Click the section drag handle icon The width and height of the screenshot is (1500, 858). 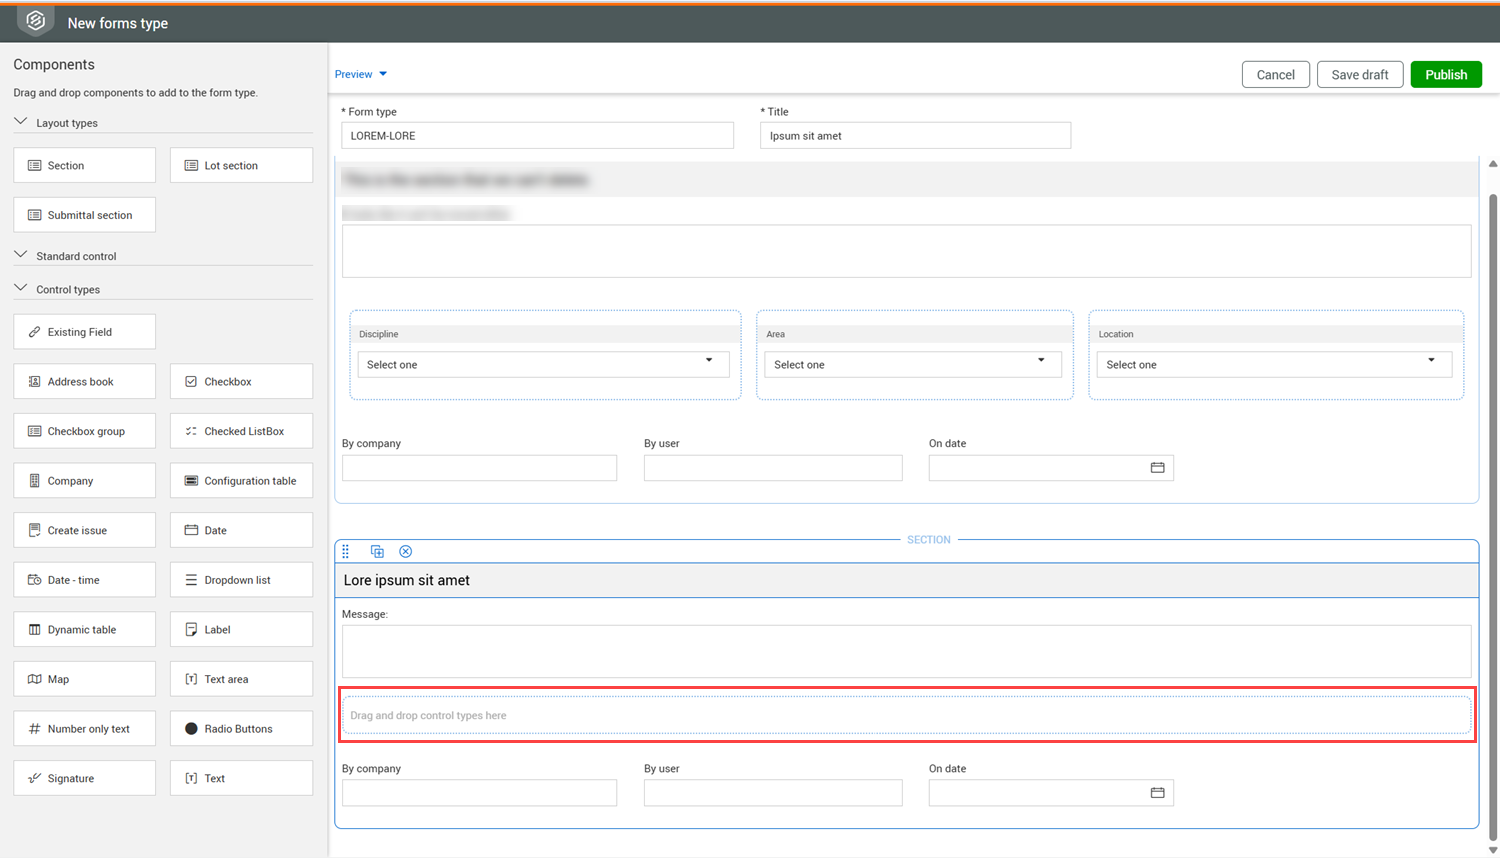pos(346,552)
